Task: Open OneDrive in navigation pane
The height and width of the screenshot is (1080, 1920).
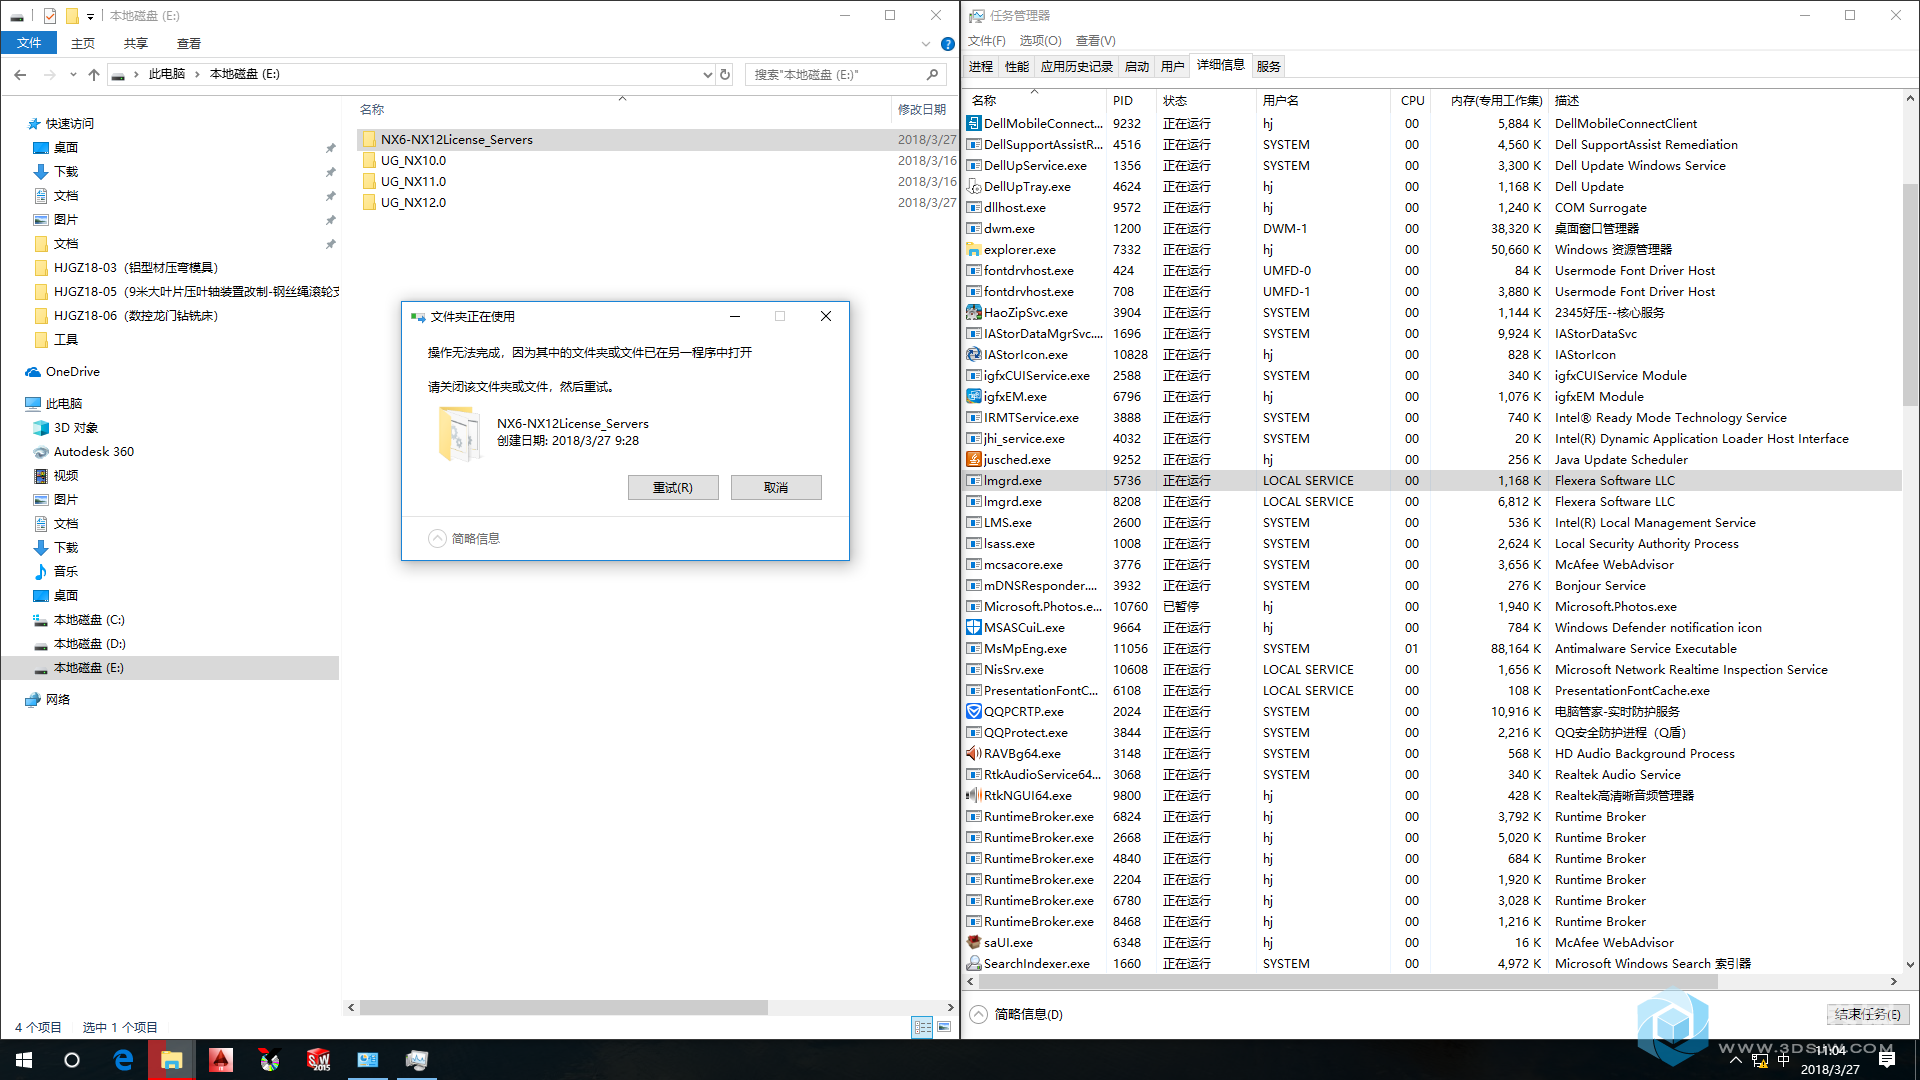Action: [72, 372]
